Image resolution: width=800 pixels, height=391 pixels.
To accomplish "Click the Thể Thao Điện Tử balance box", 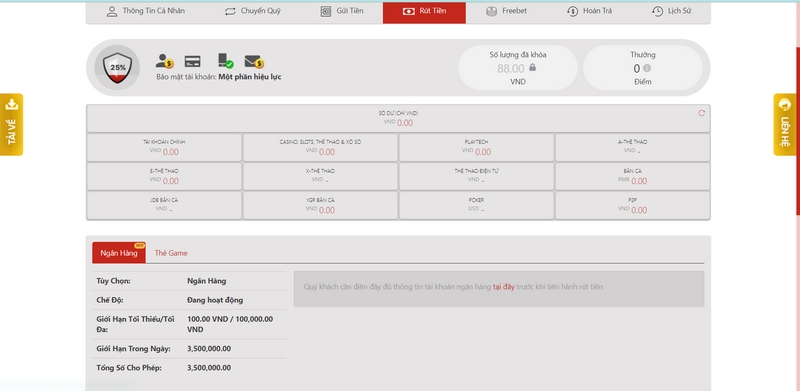I will click(477, 177).
